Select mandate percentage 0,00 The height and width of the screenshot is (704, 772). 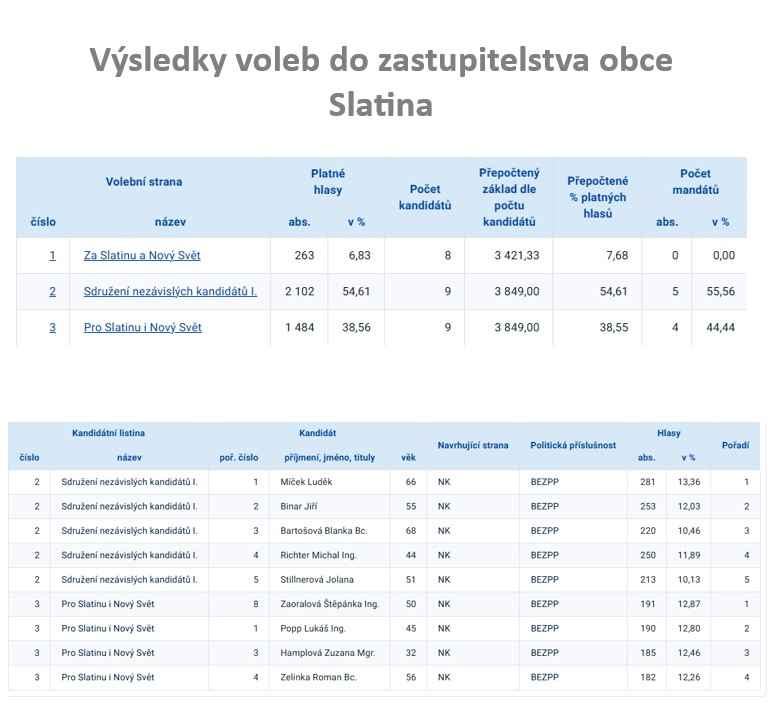tap(724, 256)
